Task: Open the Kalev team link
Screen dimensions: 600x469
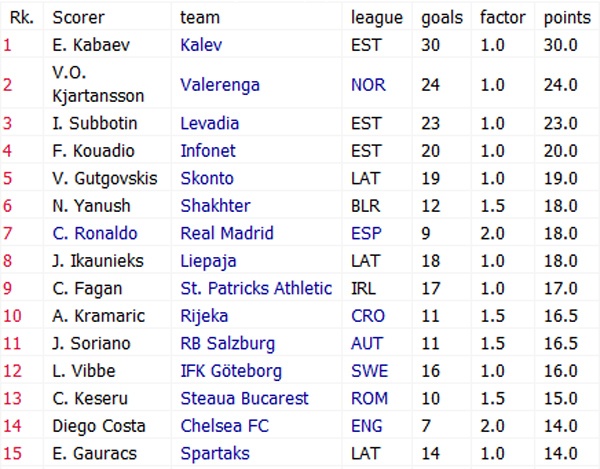Action: [x=200, y=45]
